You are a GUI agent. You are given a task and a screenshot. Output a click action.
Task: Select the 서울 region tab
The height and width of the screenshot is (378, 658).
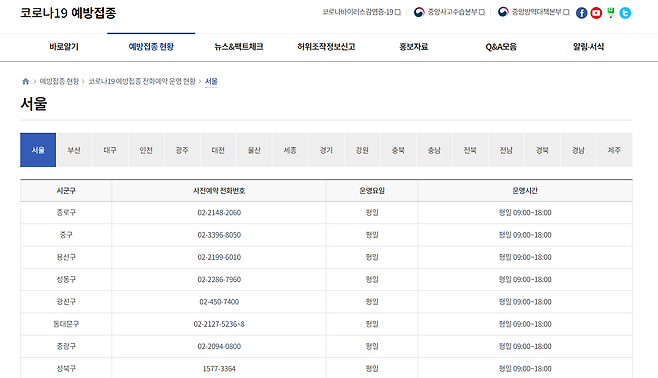[x=38, y=150]
